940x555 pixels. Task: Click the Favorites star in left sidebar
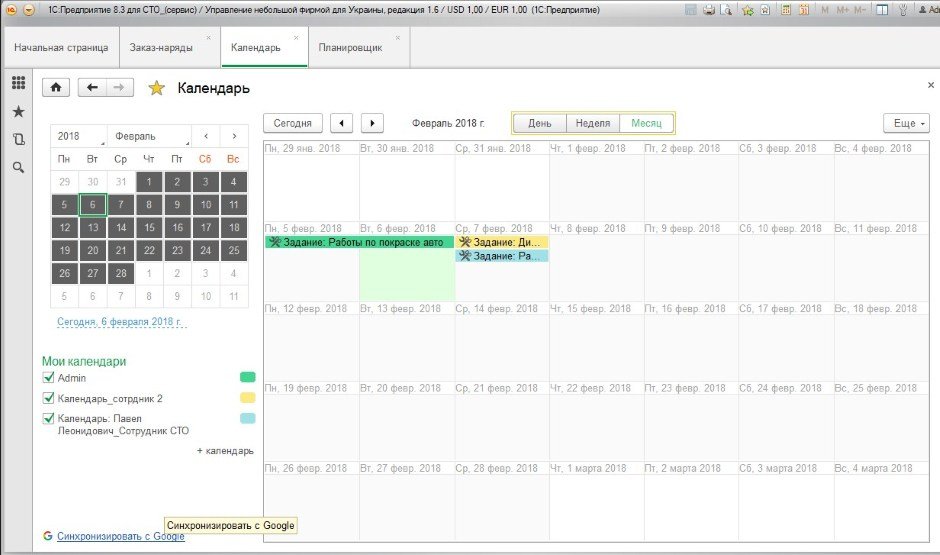[18, 111]
